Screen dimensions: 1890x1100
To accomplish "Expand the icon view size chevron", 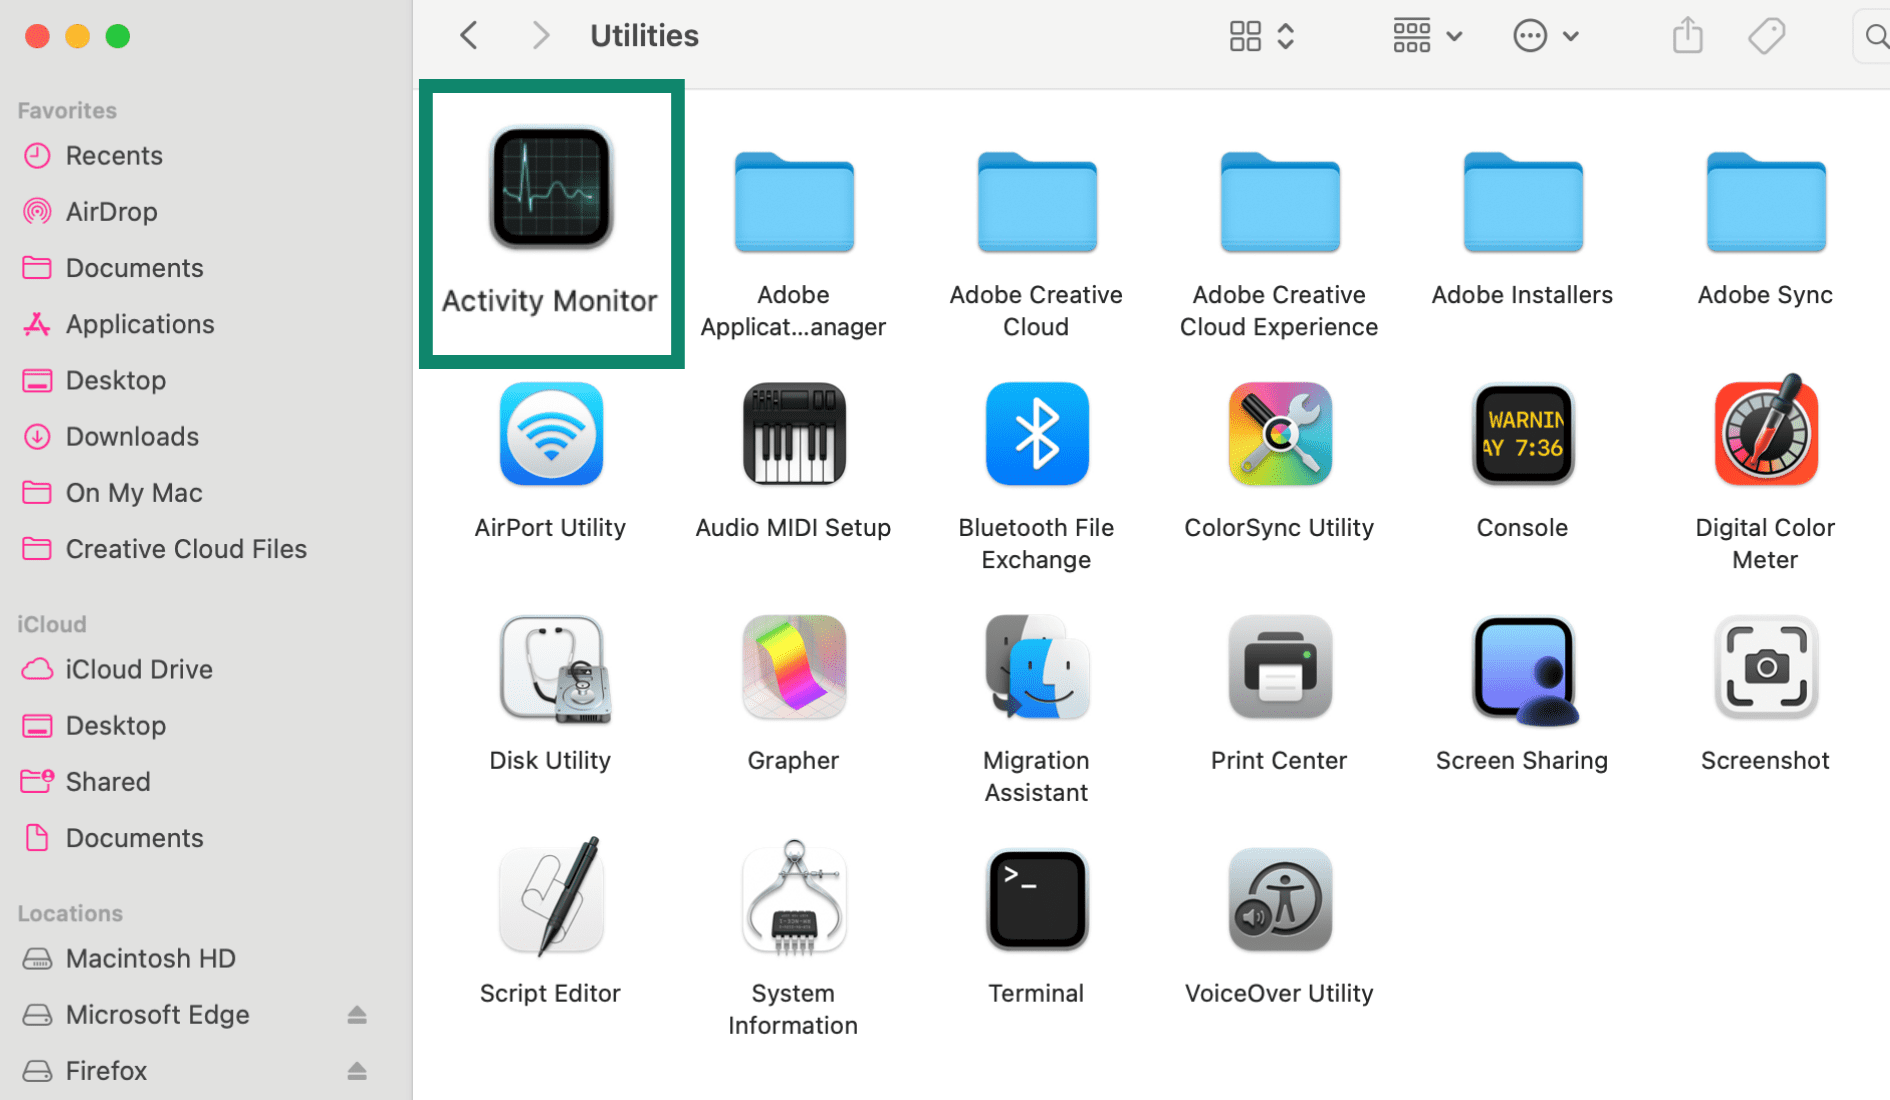I will 1286,35.
